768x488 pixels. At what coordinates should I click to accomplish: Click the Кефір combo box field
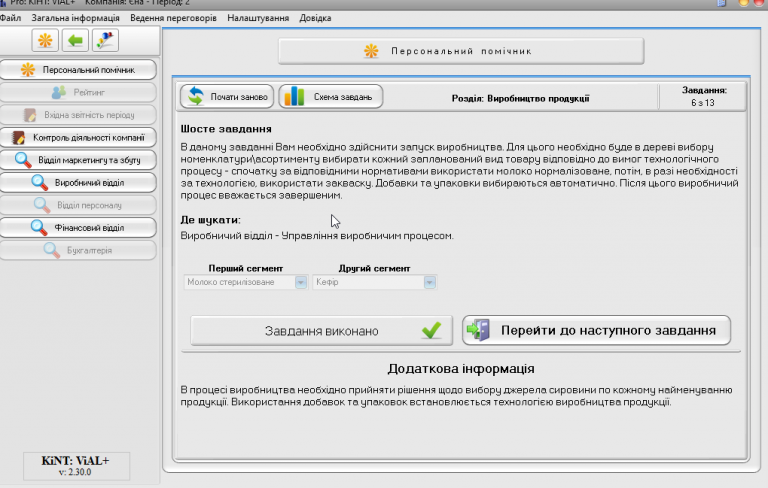(x=374, y=282)
